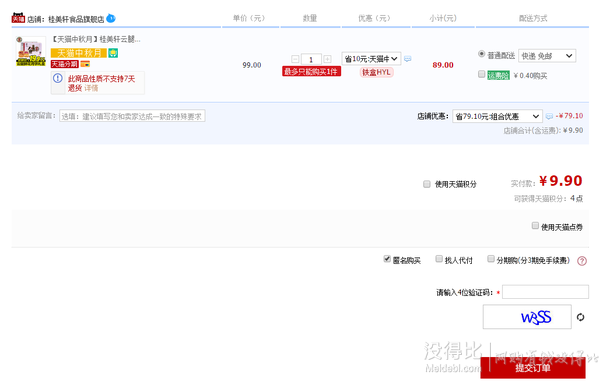Click the 可获得天猫积分: 4点 text

pyautogui.click(x=549, y=199)
